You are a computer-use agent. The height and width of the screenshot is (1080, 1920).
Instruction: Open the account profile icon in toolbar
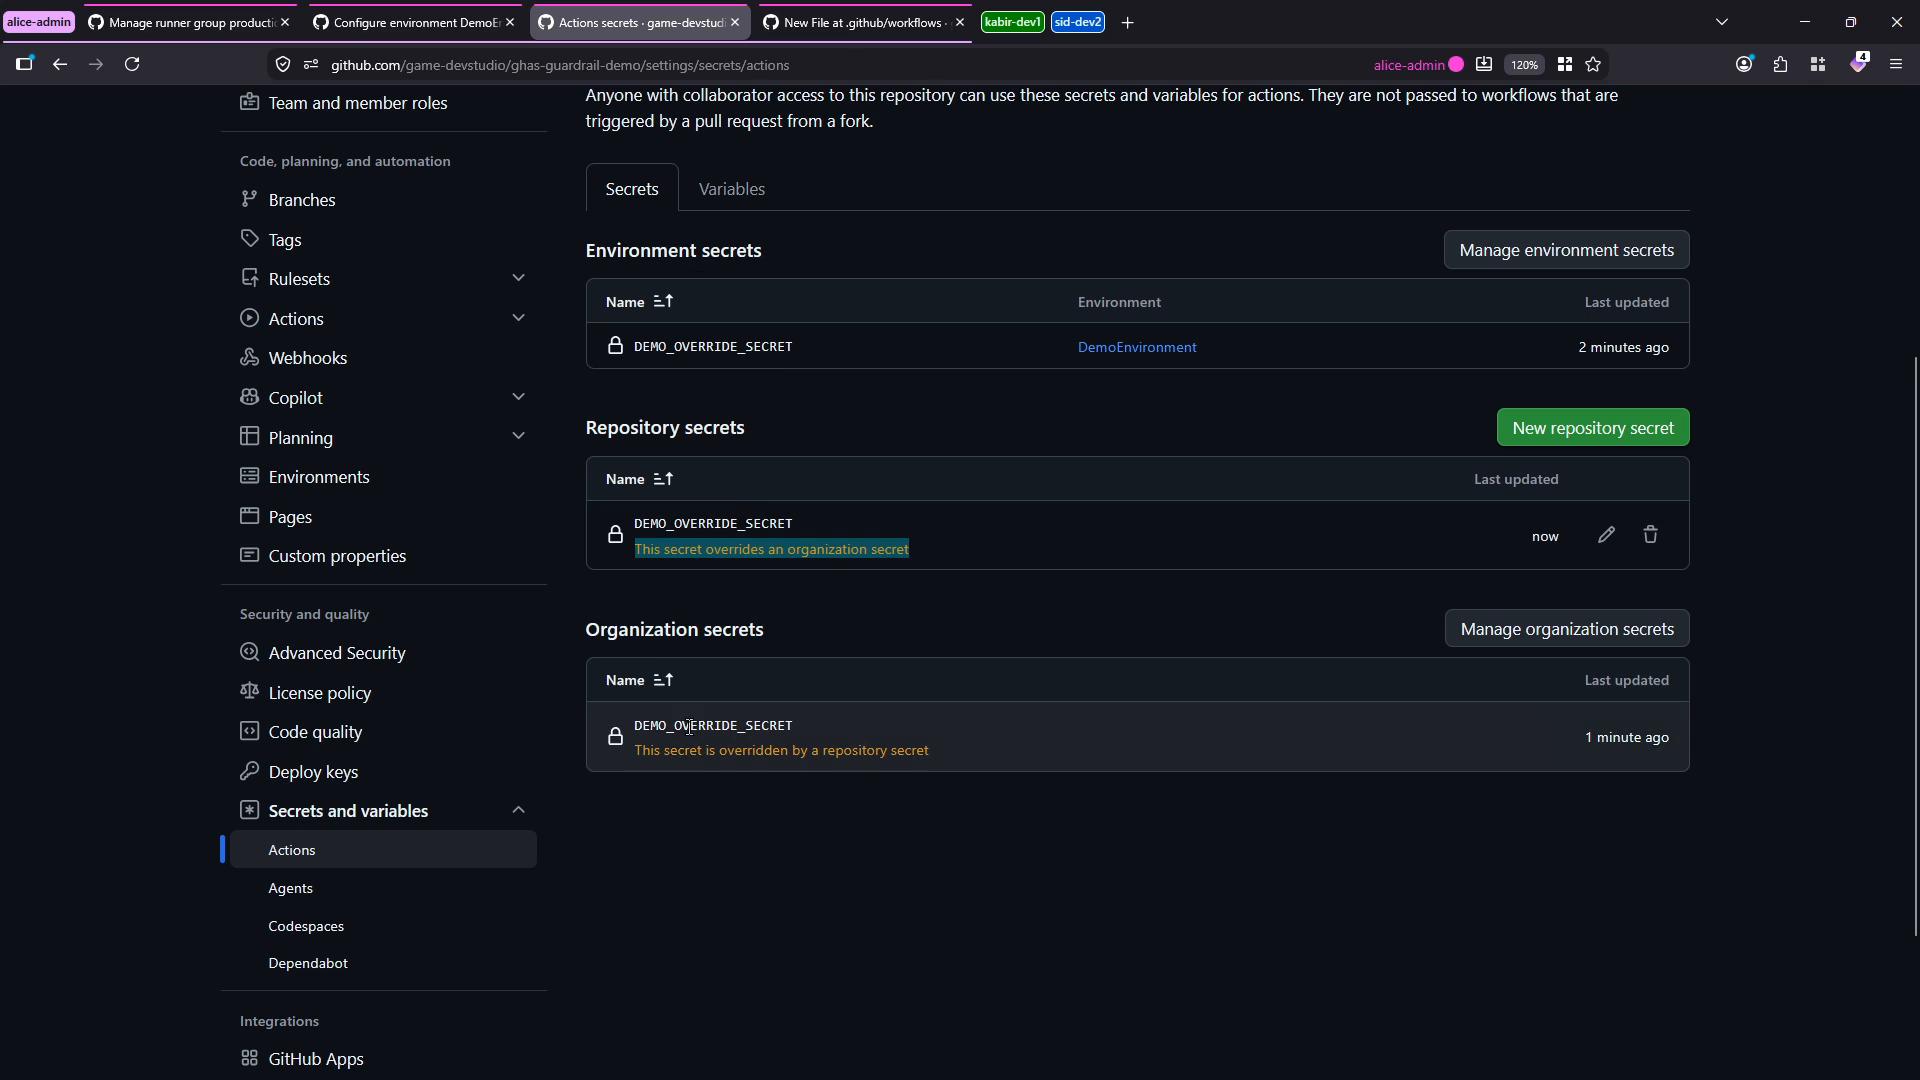1744,64
